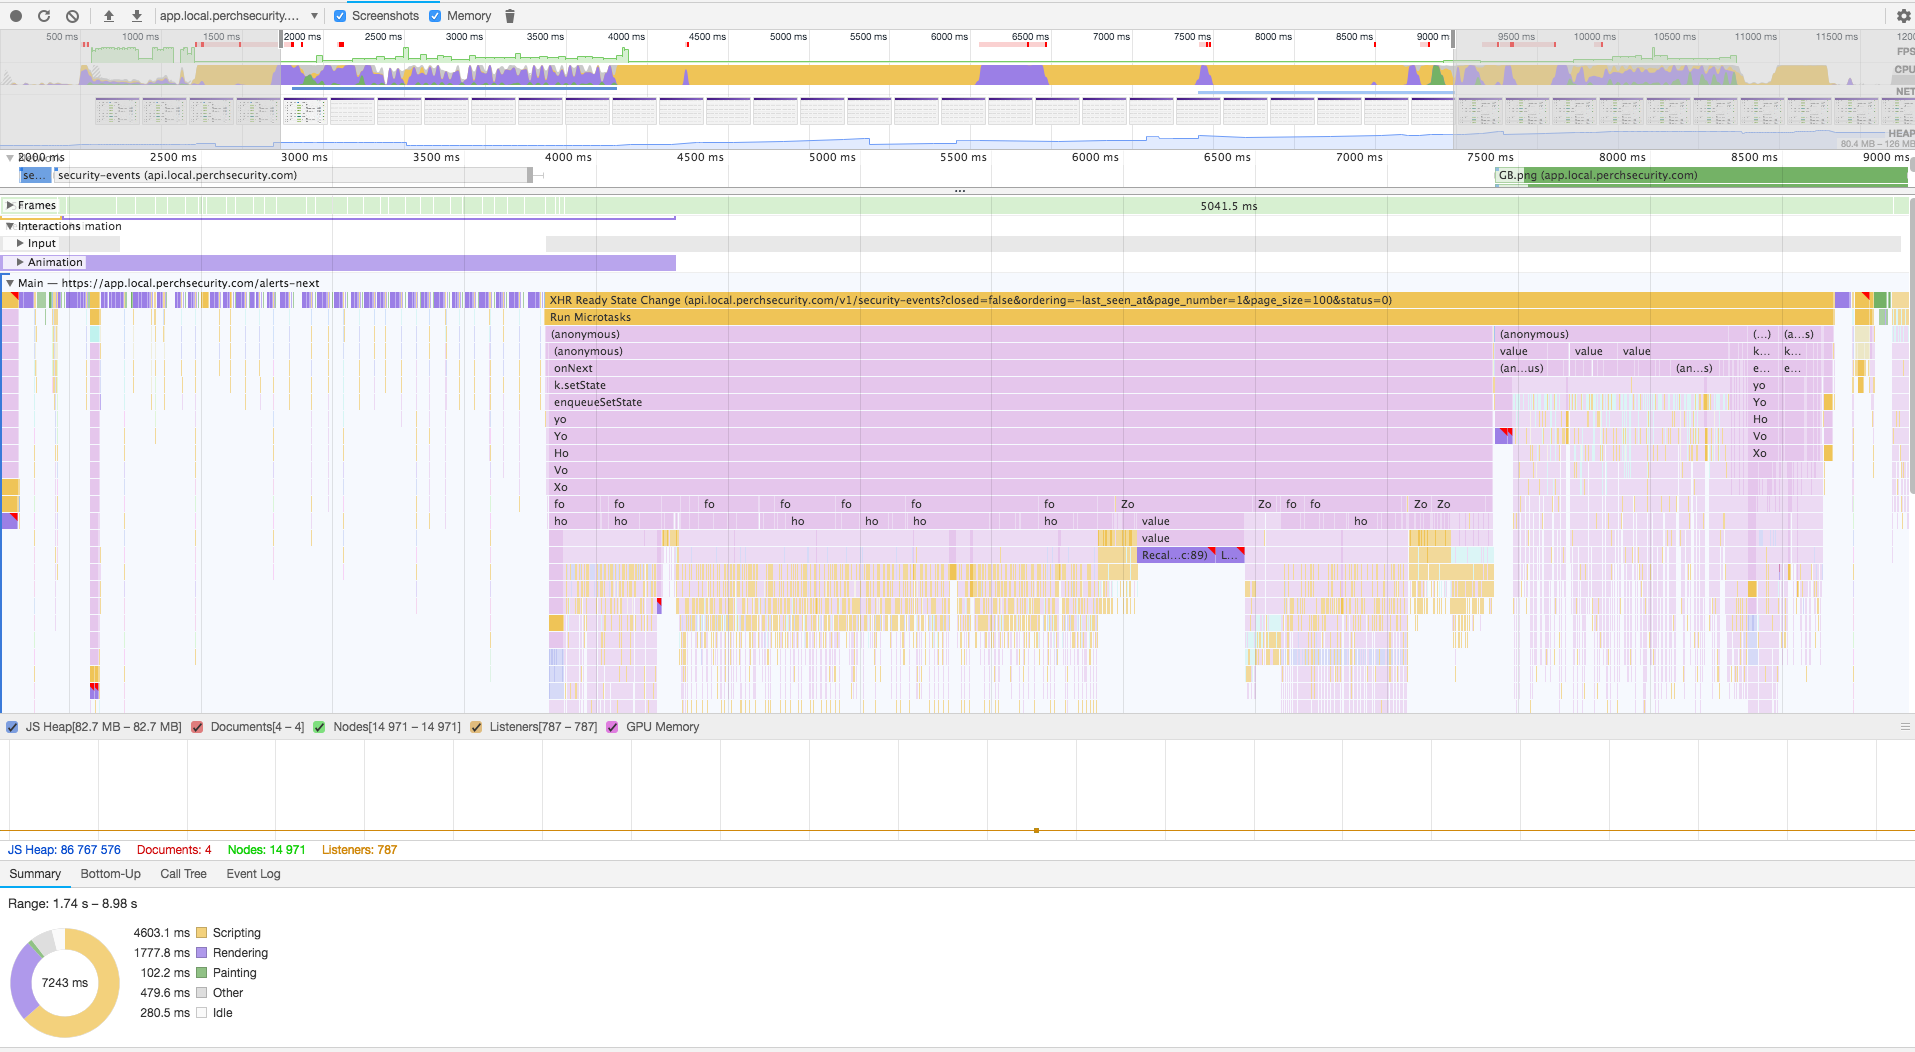Uncheck the JS Heap counter

click(x=12, y=727)
